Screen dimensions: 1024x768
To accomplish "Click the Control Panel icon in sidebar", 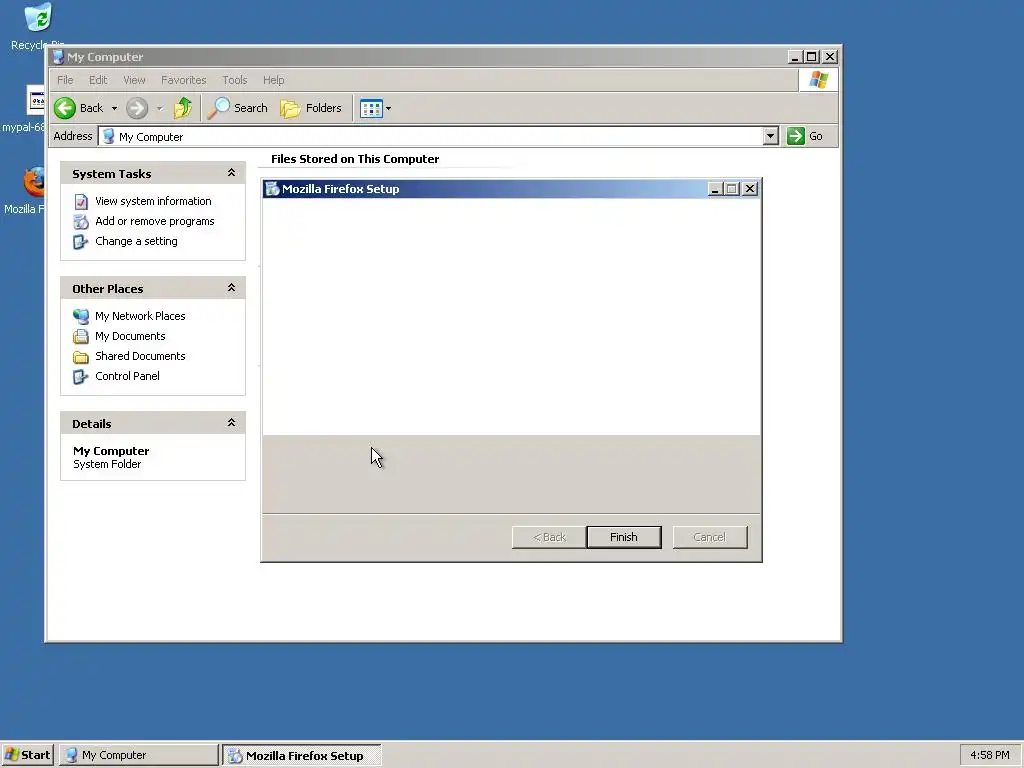I will (80, 377).
